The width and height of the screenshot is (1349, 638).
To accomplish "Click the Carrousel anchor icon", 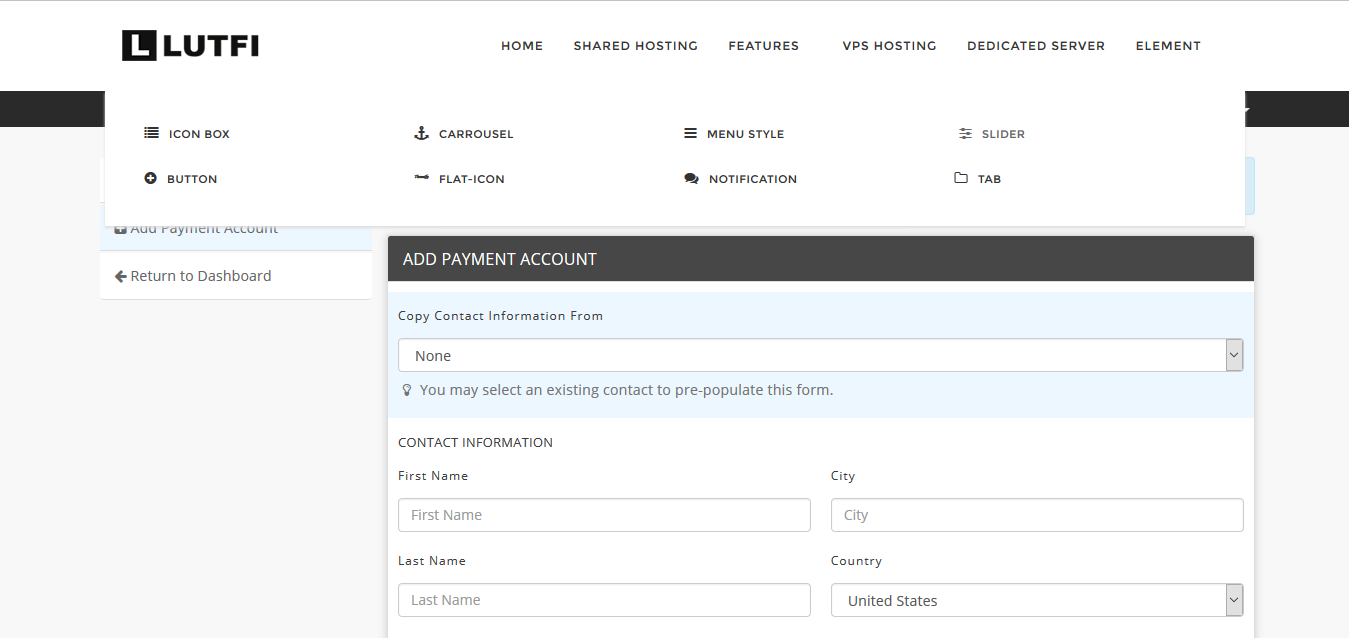I will [421, 133].
